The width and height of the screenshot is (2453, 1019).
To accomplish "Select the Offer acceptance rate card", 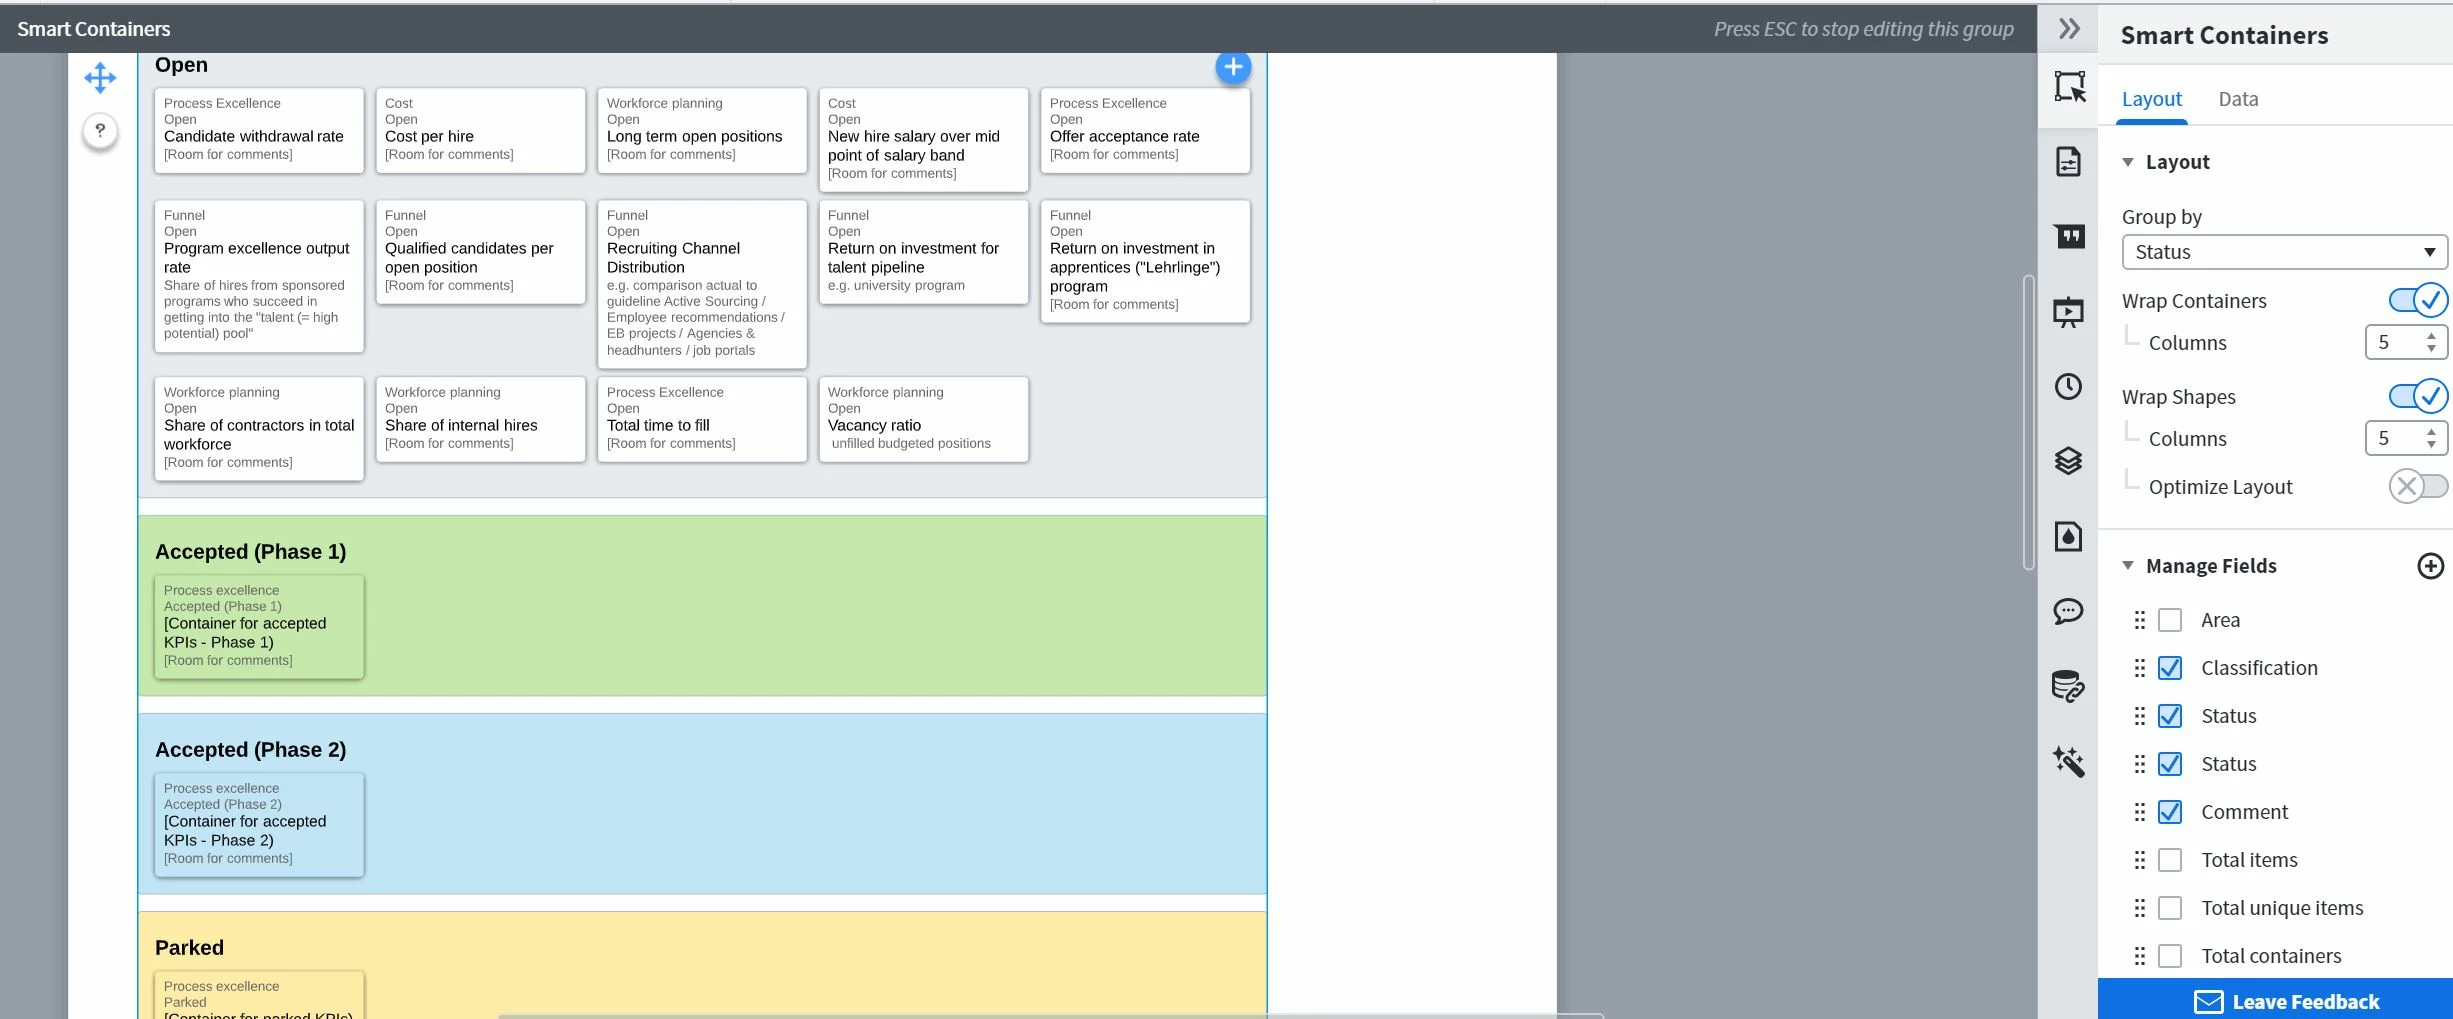I will coord(1145,130).
